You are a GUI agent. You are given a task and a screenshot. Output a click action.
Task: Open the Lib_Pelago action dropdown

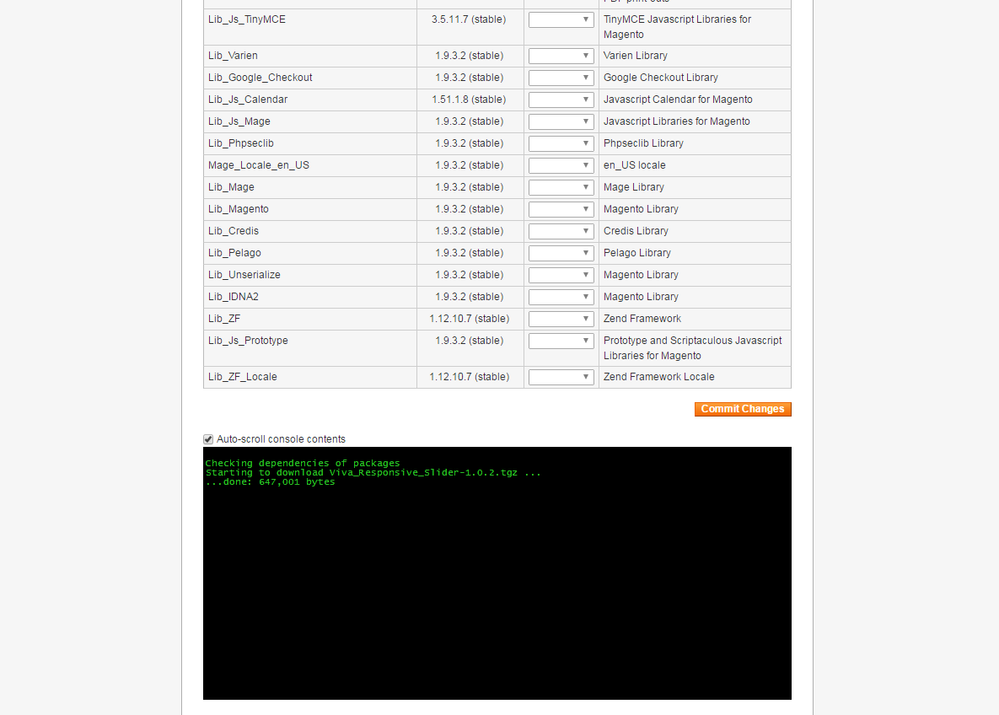click(x=561, y=254)
